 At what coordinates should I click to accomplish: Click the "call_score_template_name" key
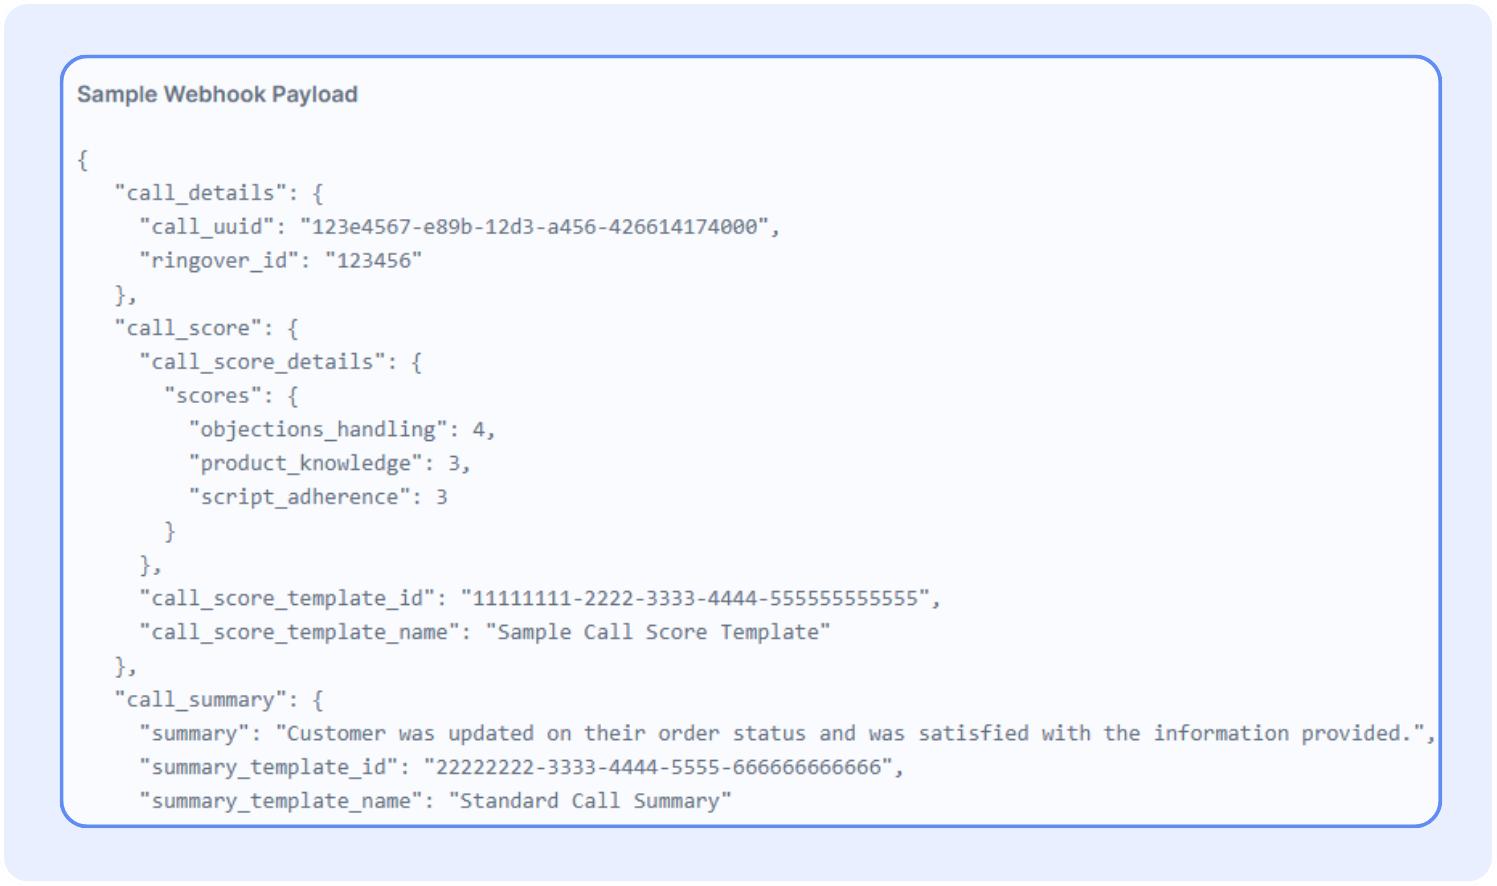pos(299,632)
